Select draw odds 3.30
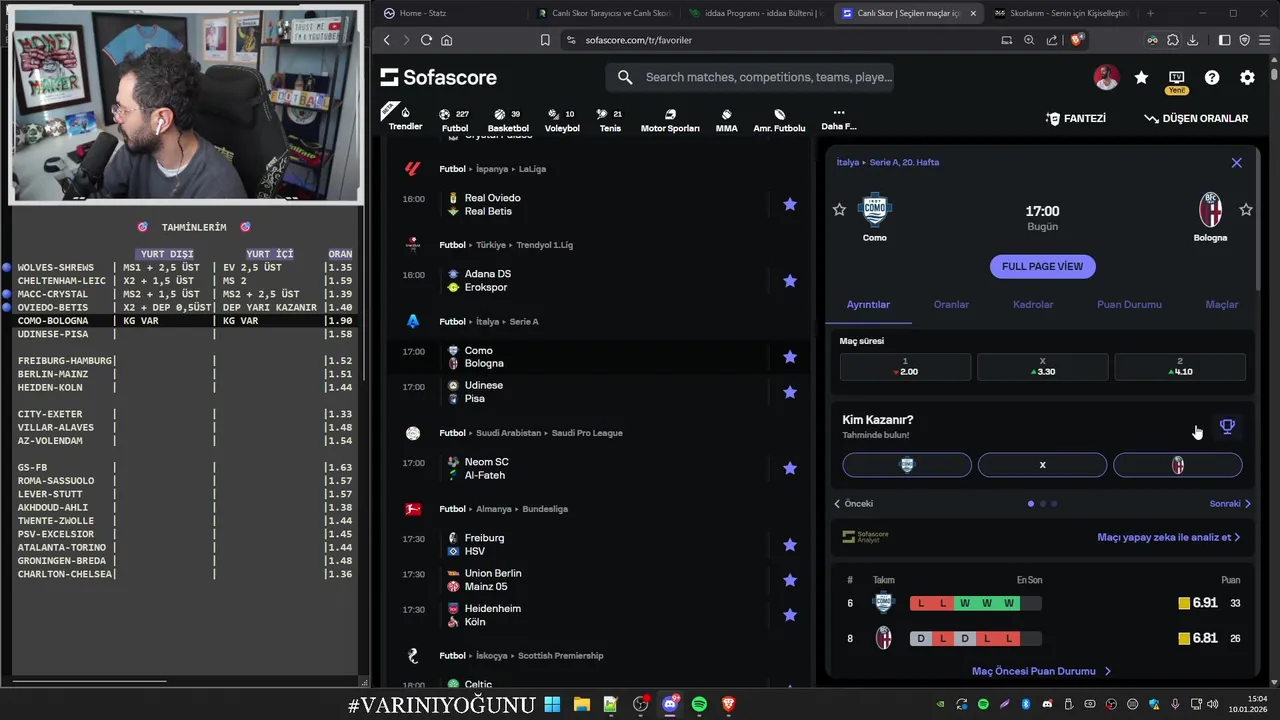This screenshot has height=720, width=1280. coord(1042,367)
